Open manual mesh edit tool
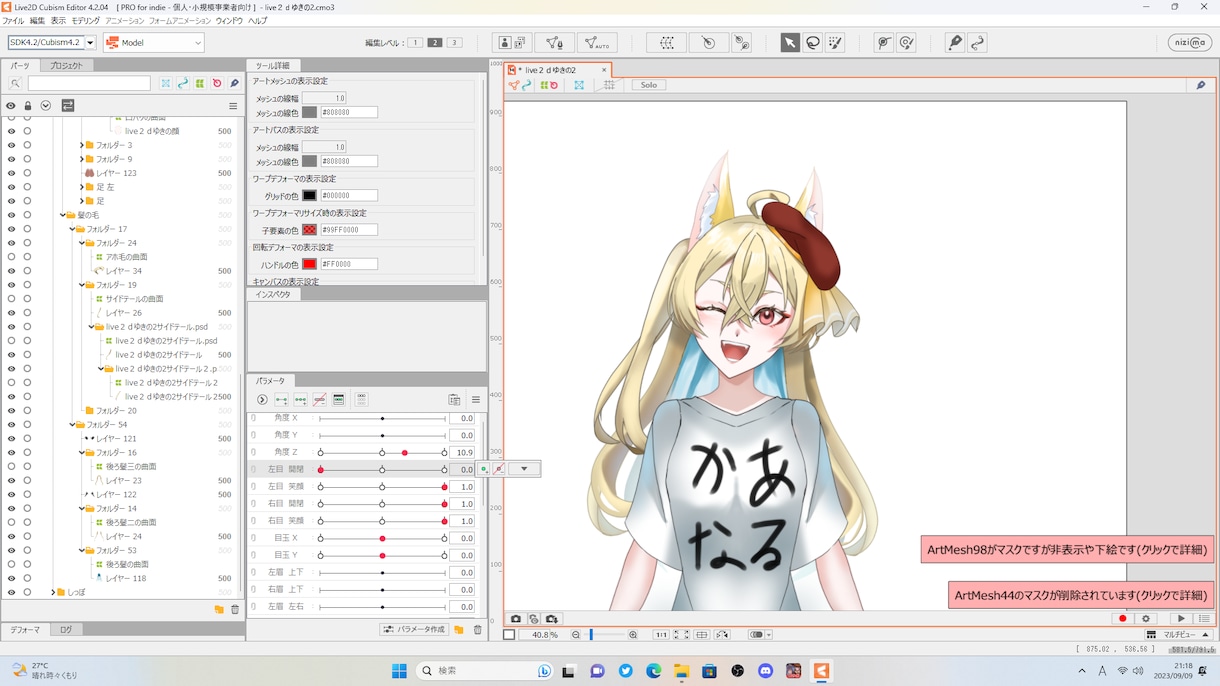Screen dimensions: 1220x686 tap(554, 43)
